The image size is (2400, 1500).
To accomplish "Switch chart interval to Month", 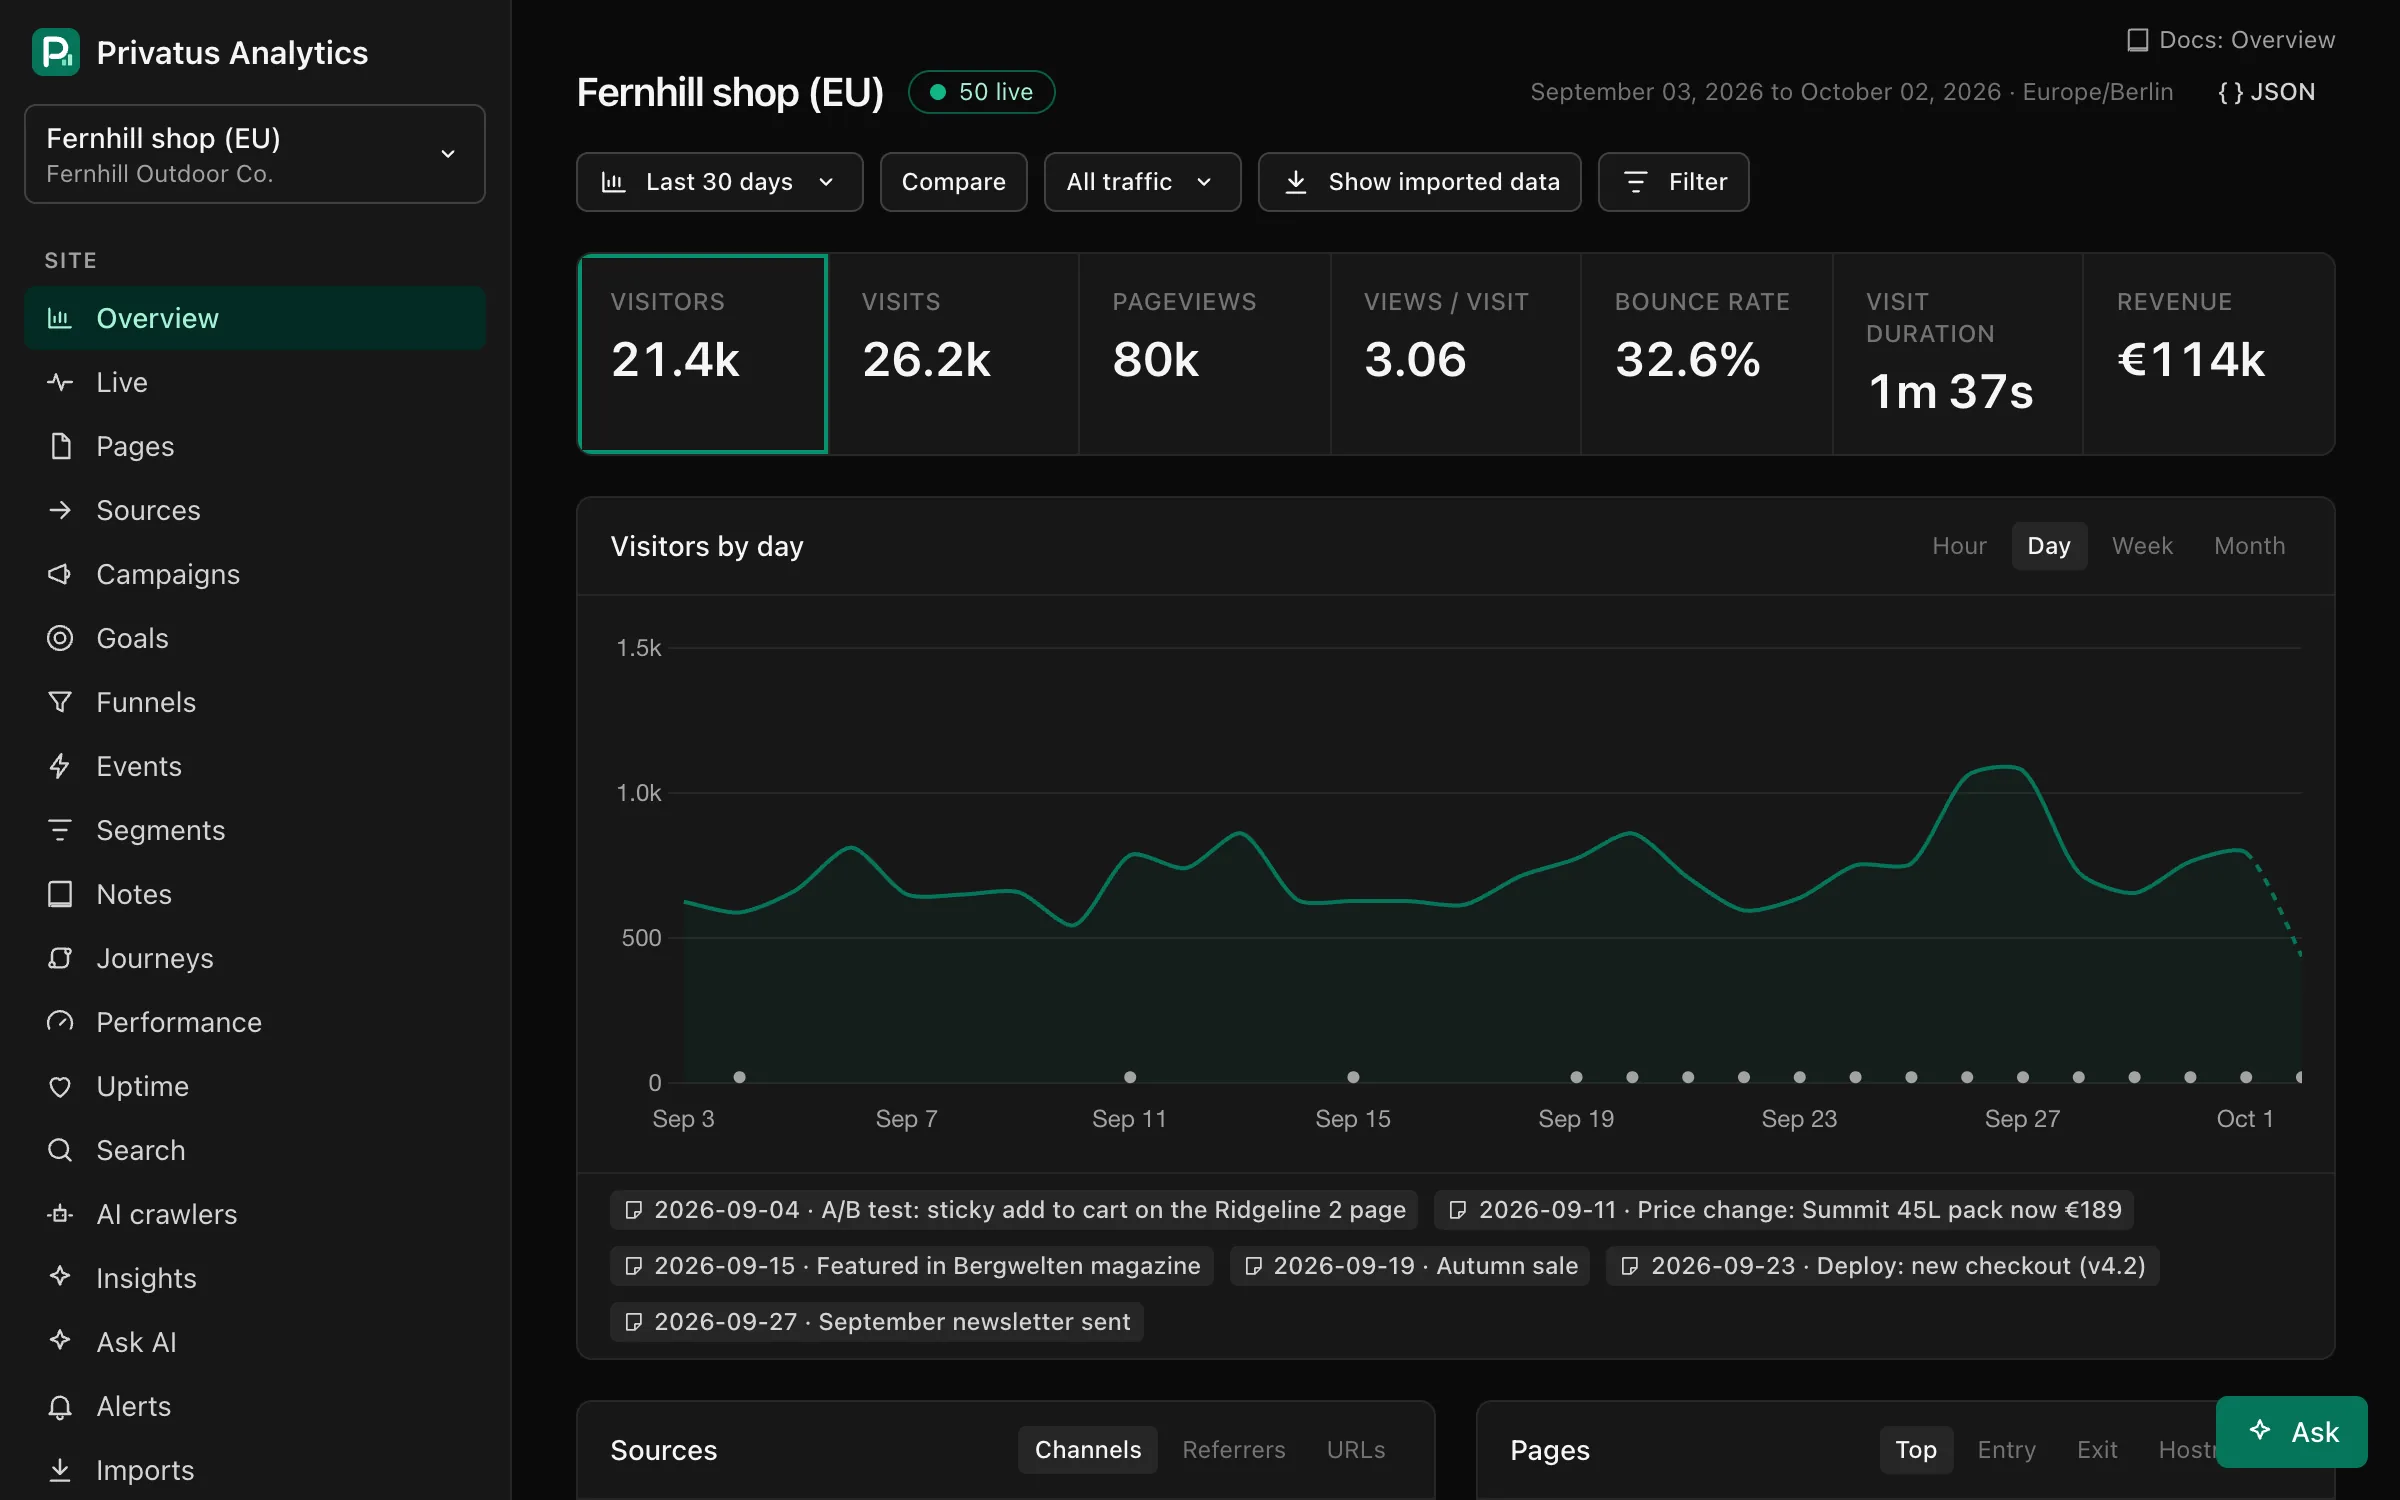I will point(2249,546).
